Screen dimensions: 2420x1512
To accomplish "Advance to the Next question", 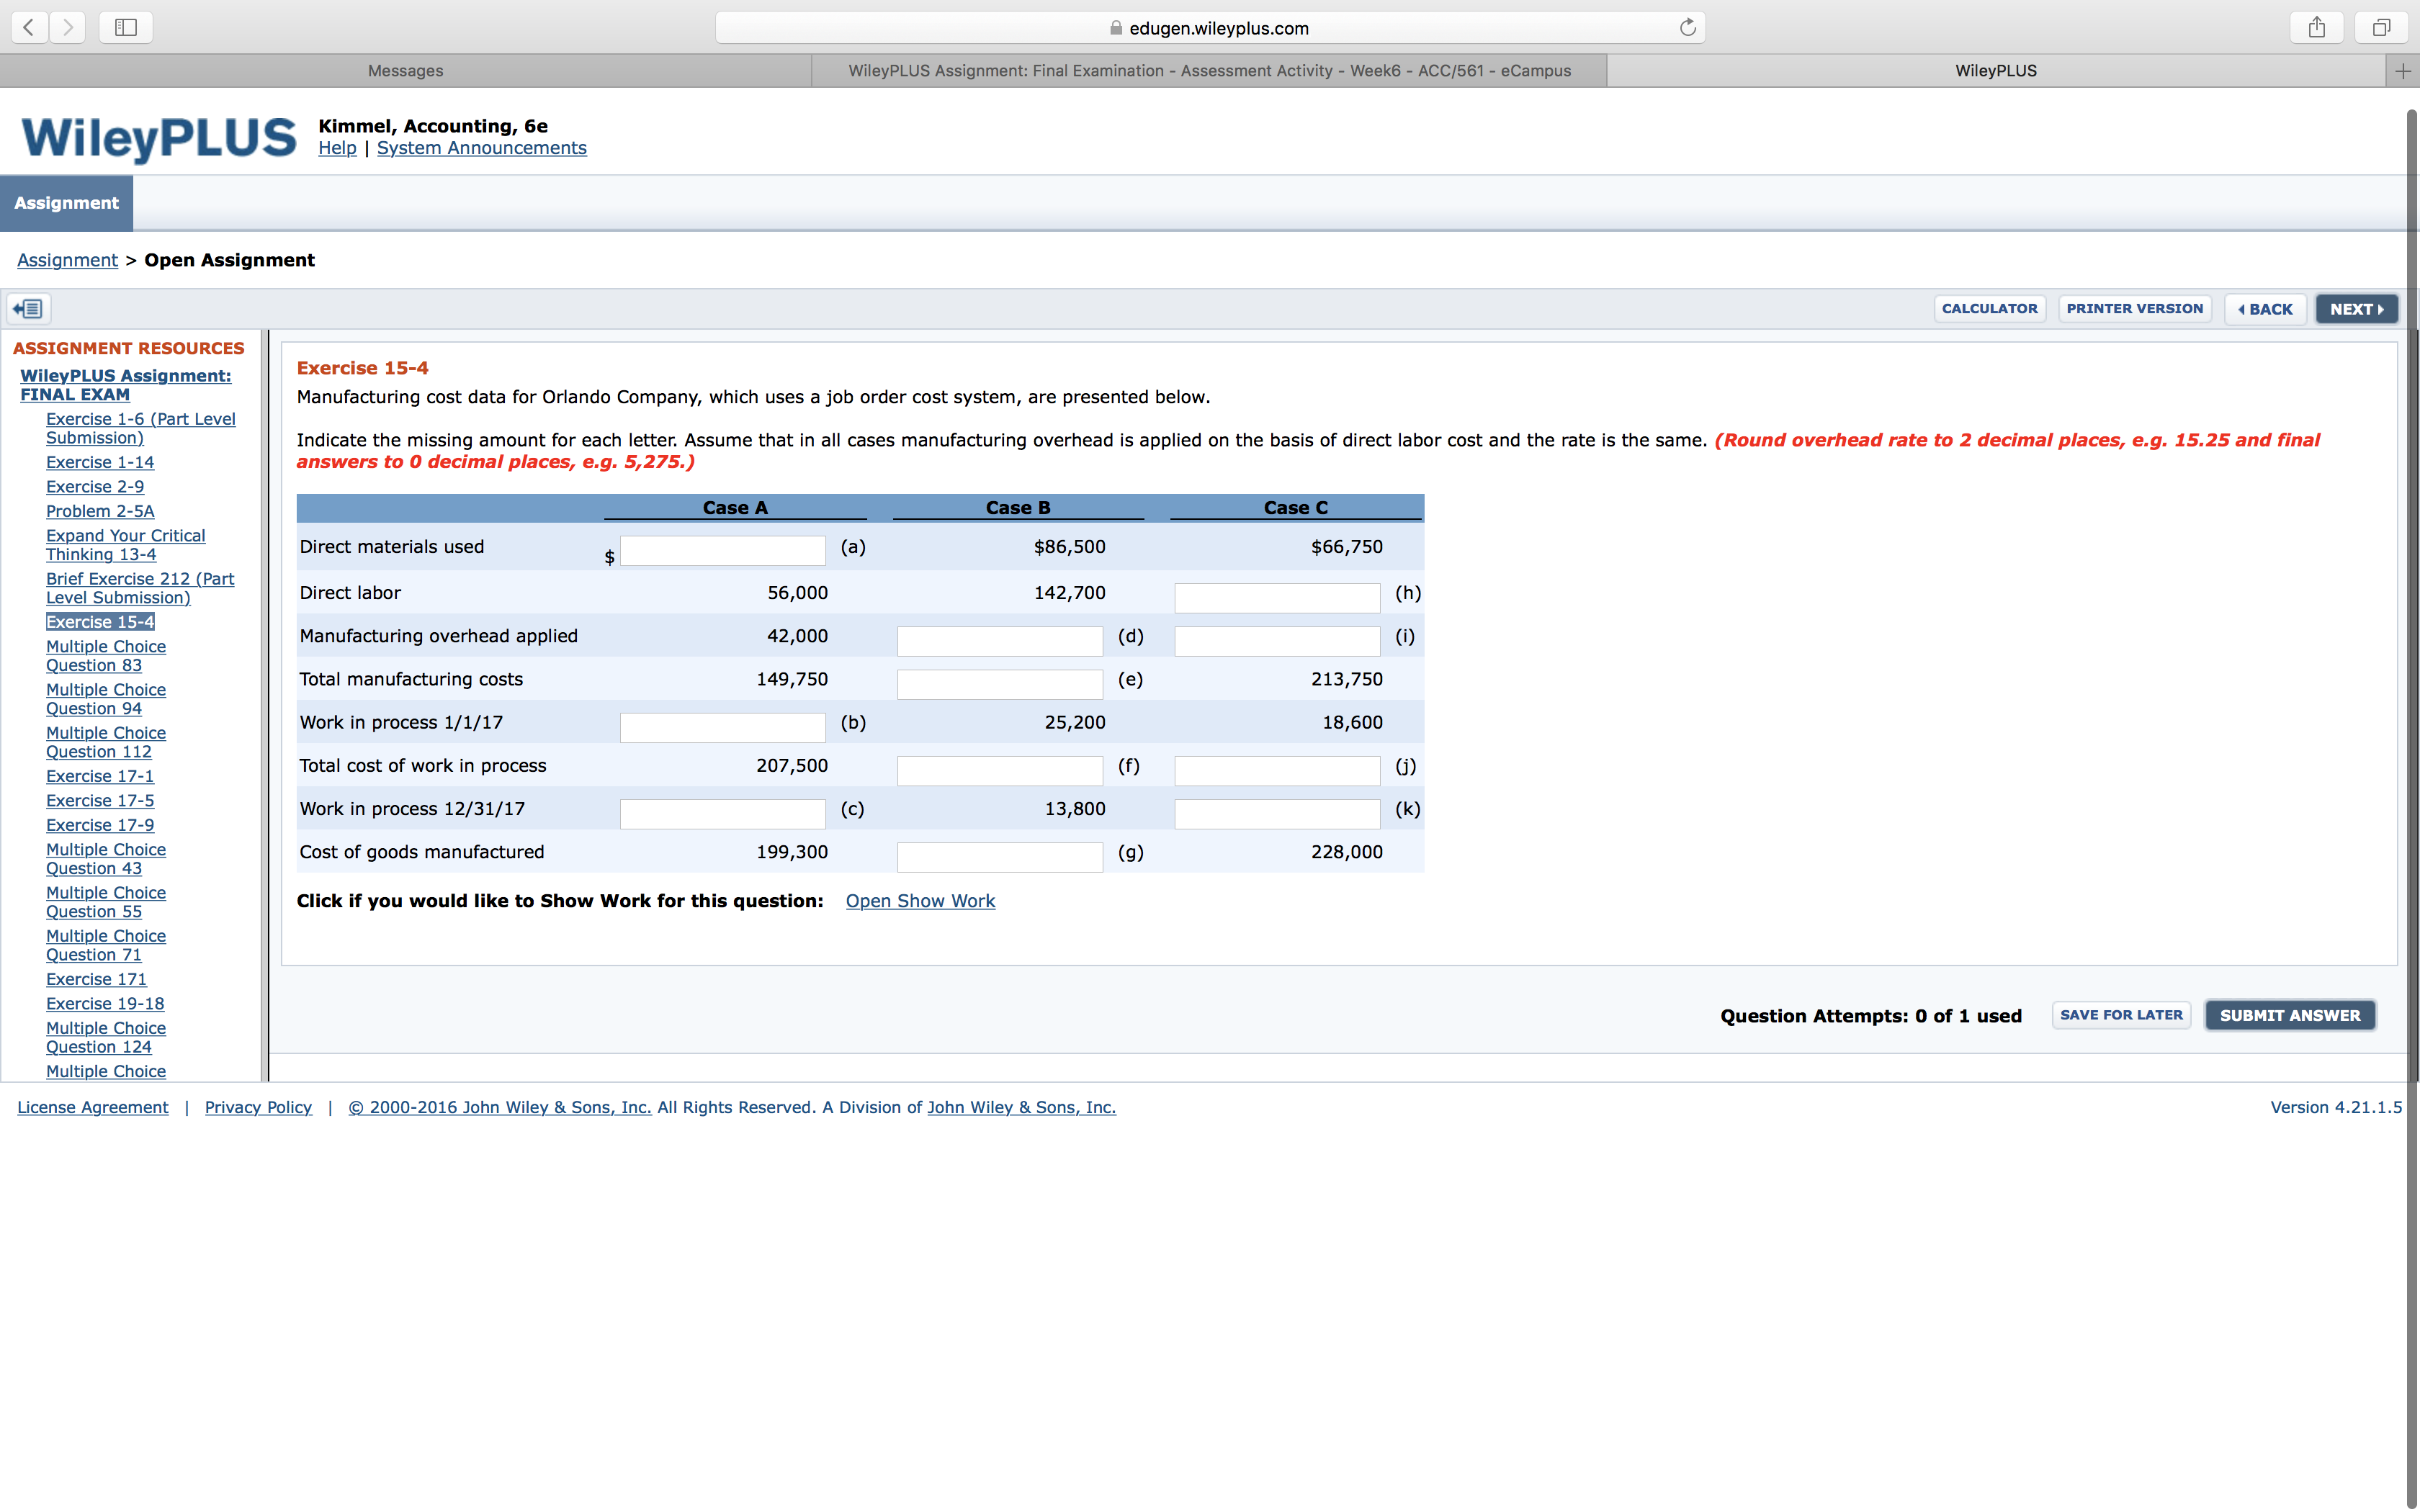I will point(2356,309).
